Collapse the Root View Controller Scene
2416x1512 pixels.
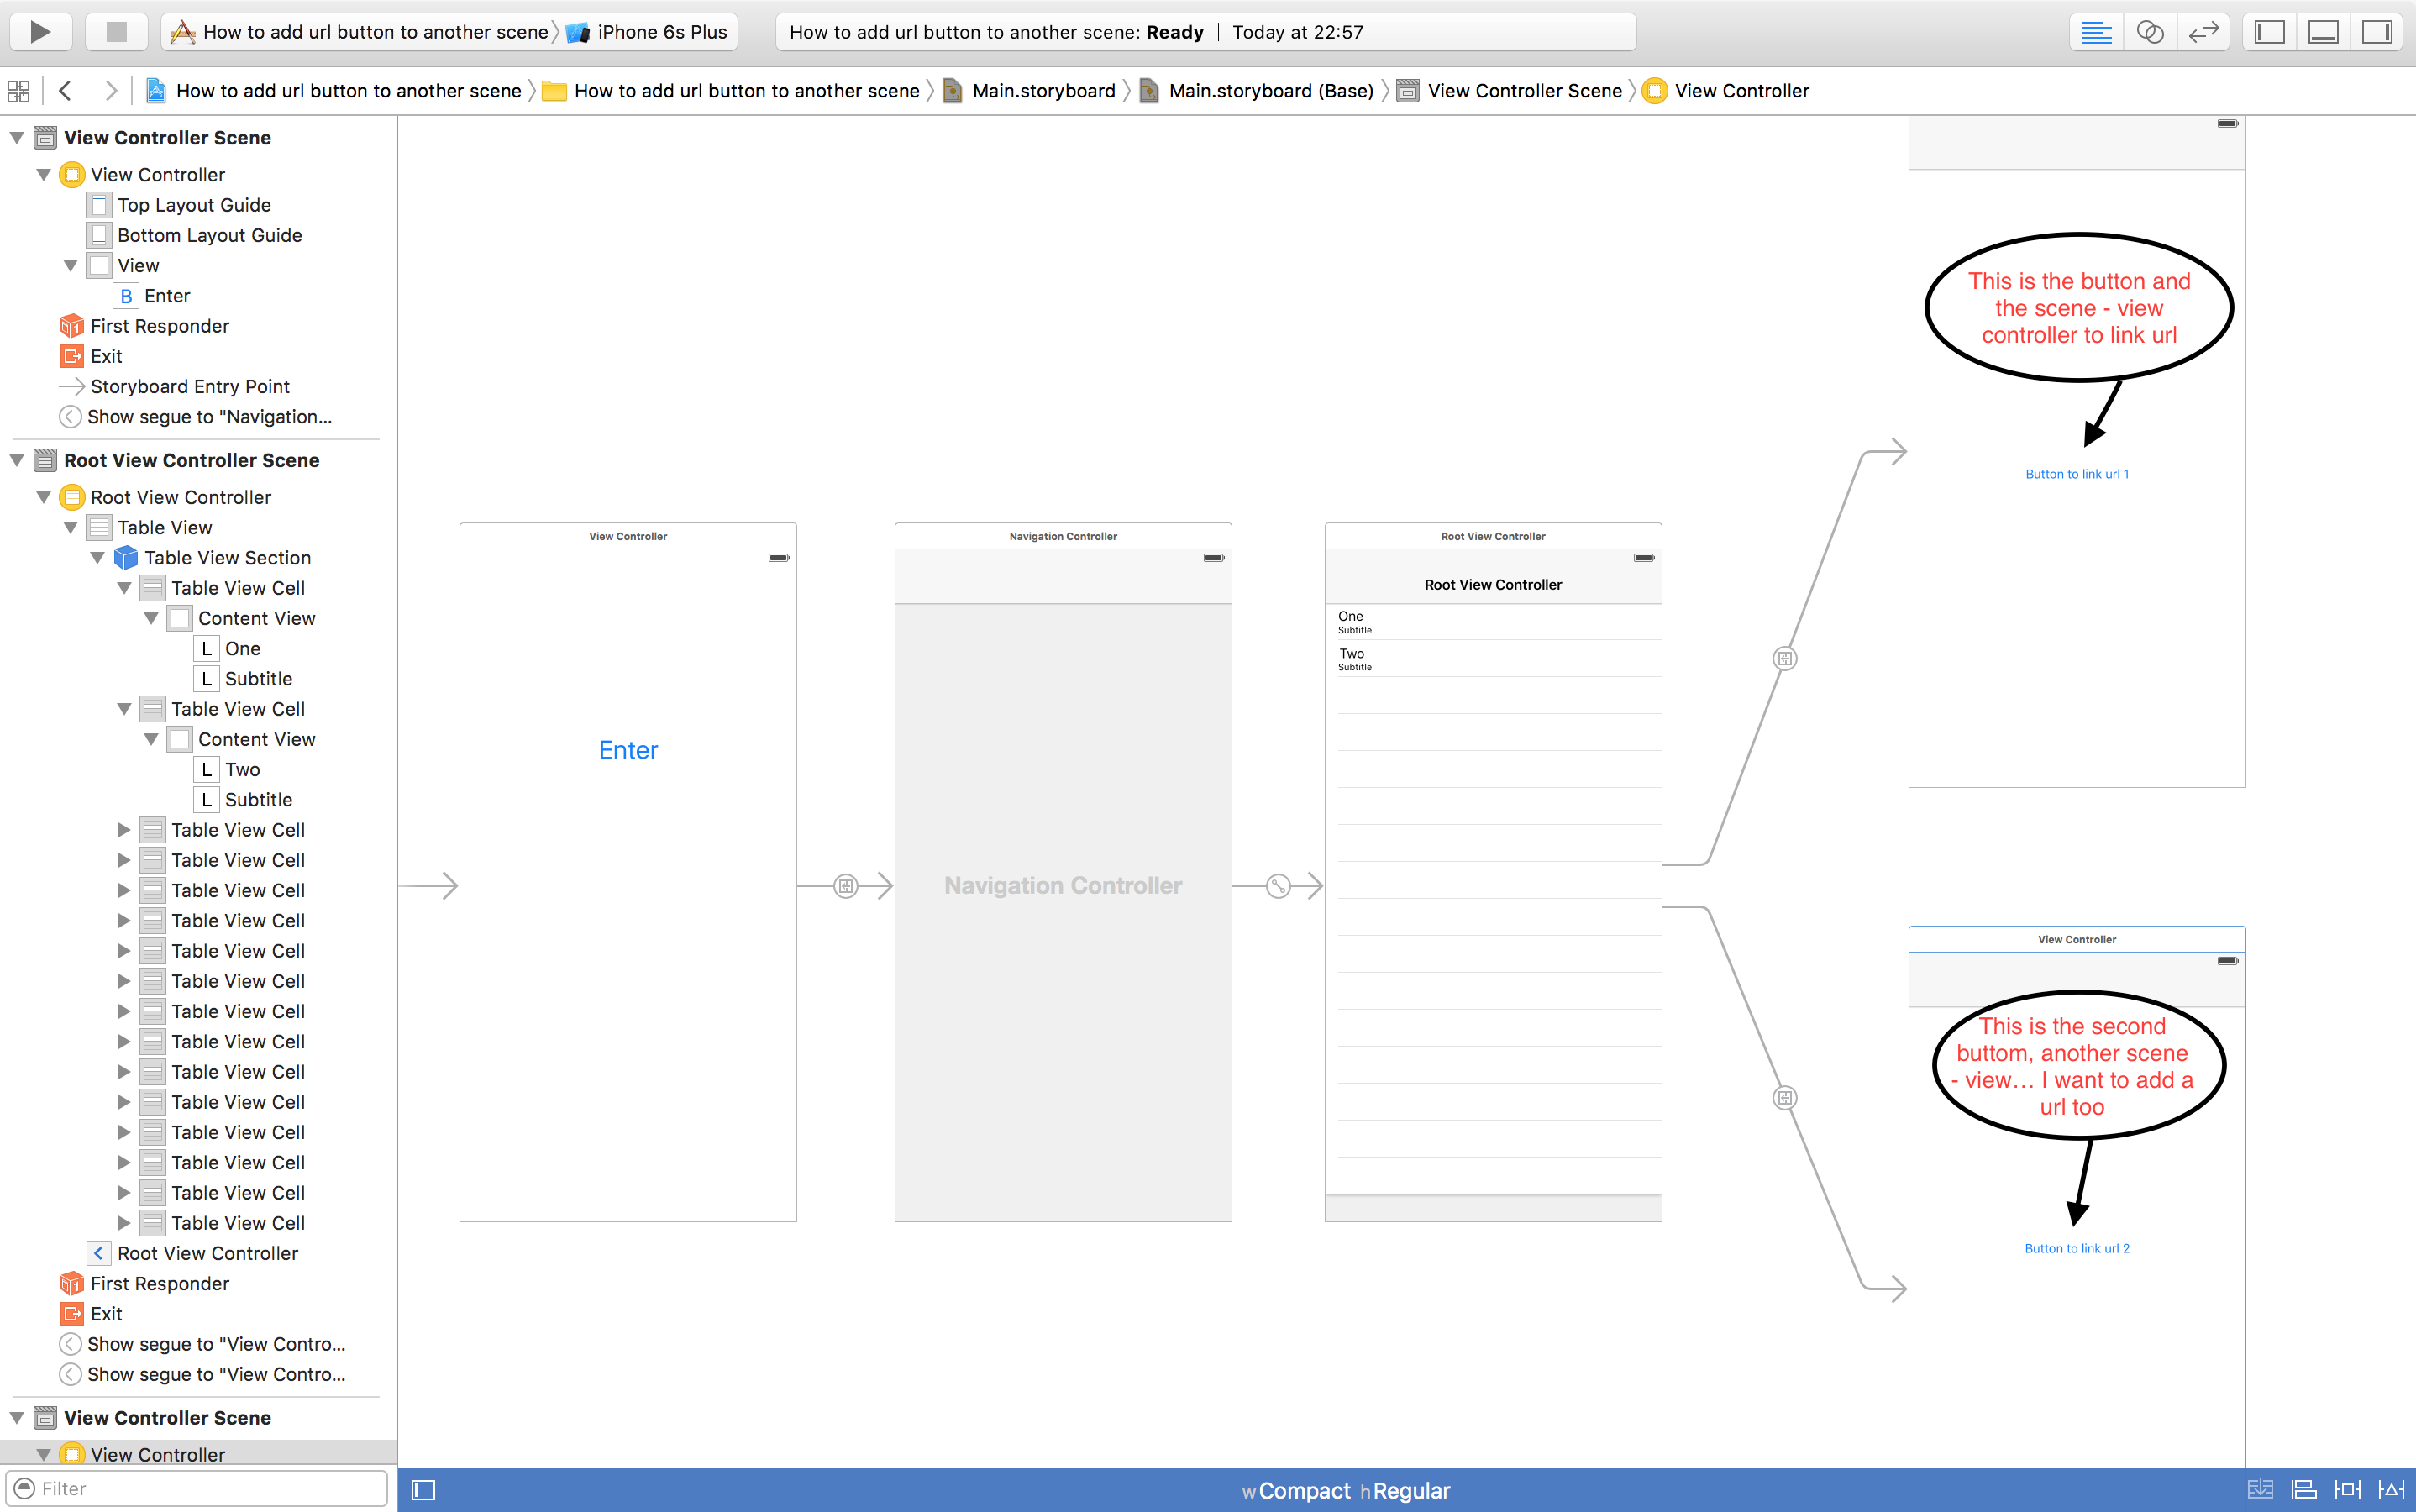click(x=17, y=460)
